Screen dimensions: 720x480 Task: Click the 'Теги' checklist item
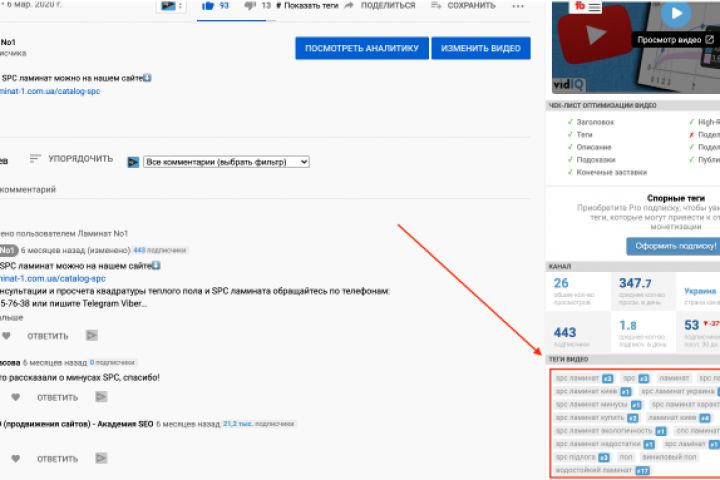coord(585,135)
